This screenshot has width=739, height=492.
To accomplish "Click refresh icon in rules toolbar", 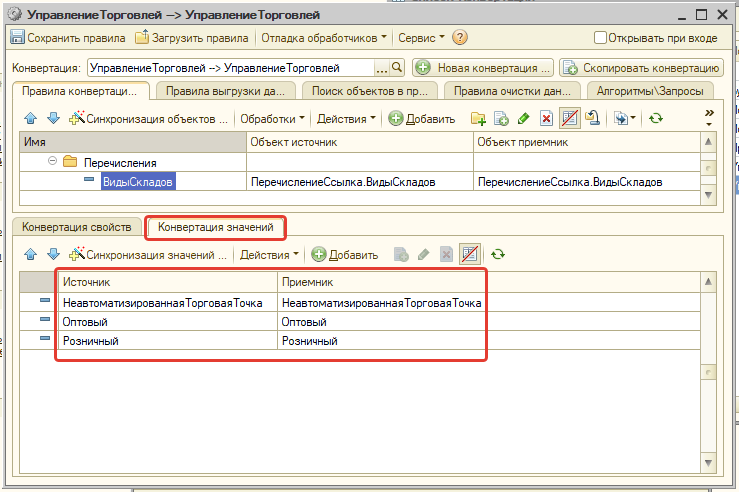I will point(656,118).
